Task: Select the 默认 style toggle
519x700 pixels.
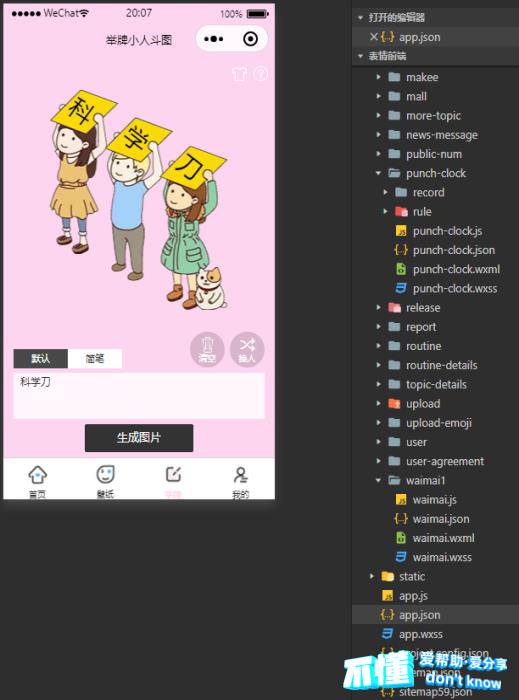Action: [41, 358]
